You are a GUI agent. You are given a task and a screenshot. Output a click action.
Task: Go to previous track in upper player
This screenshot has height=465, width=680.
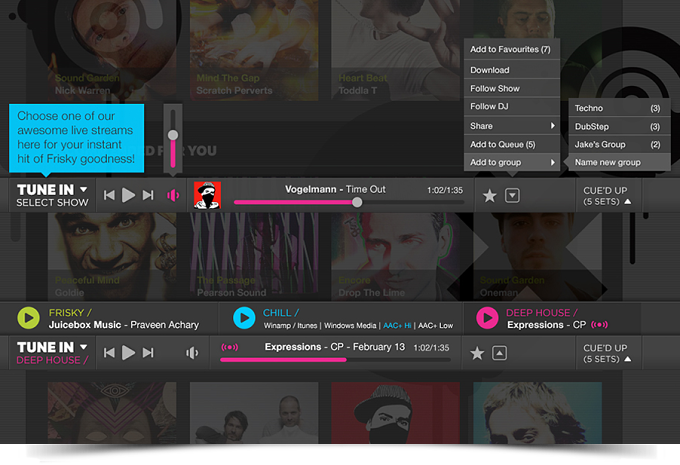[x=109, y=195]
